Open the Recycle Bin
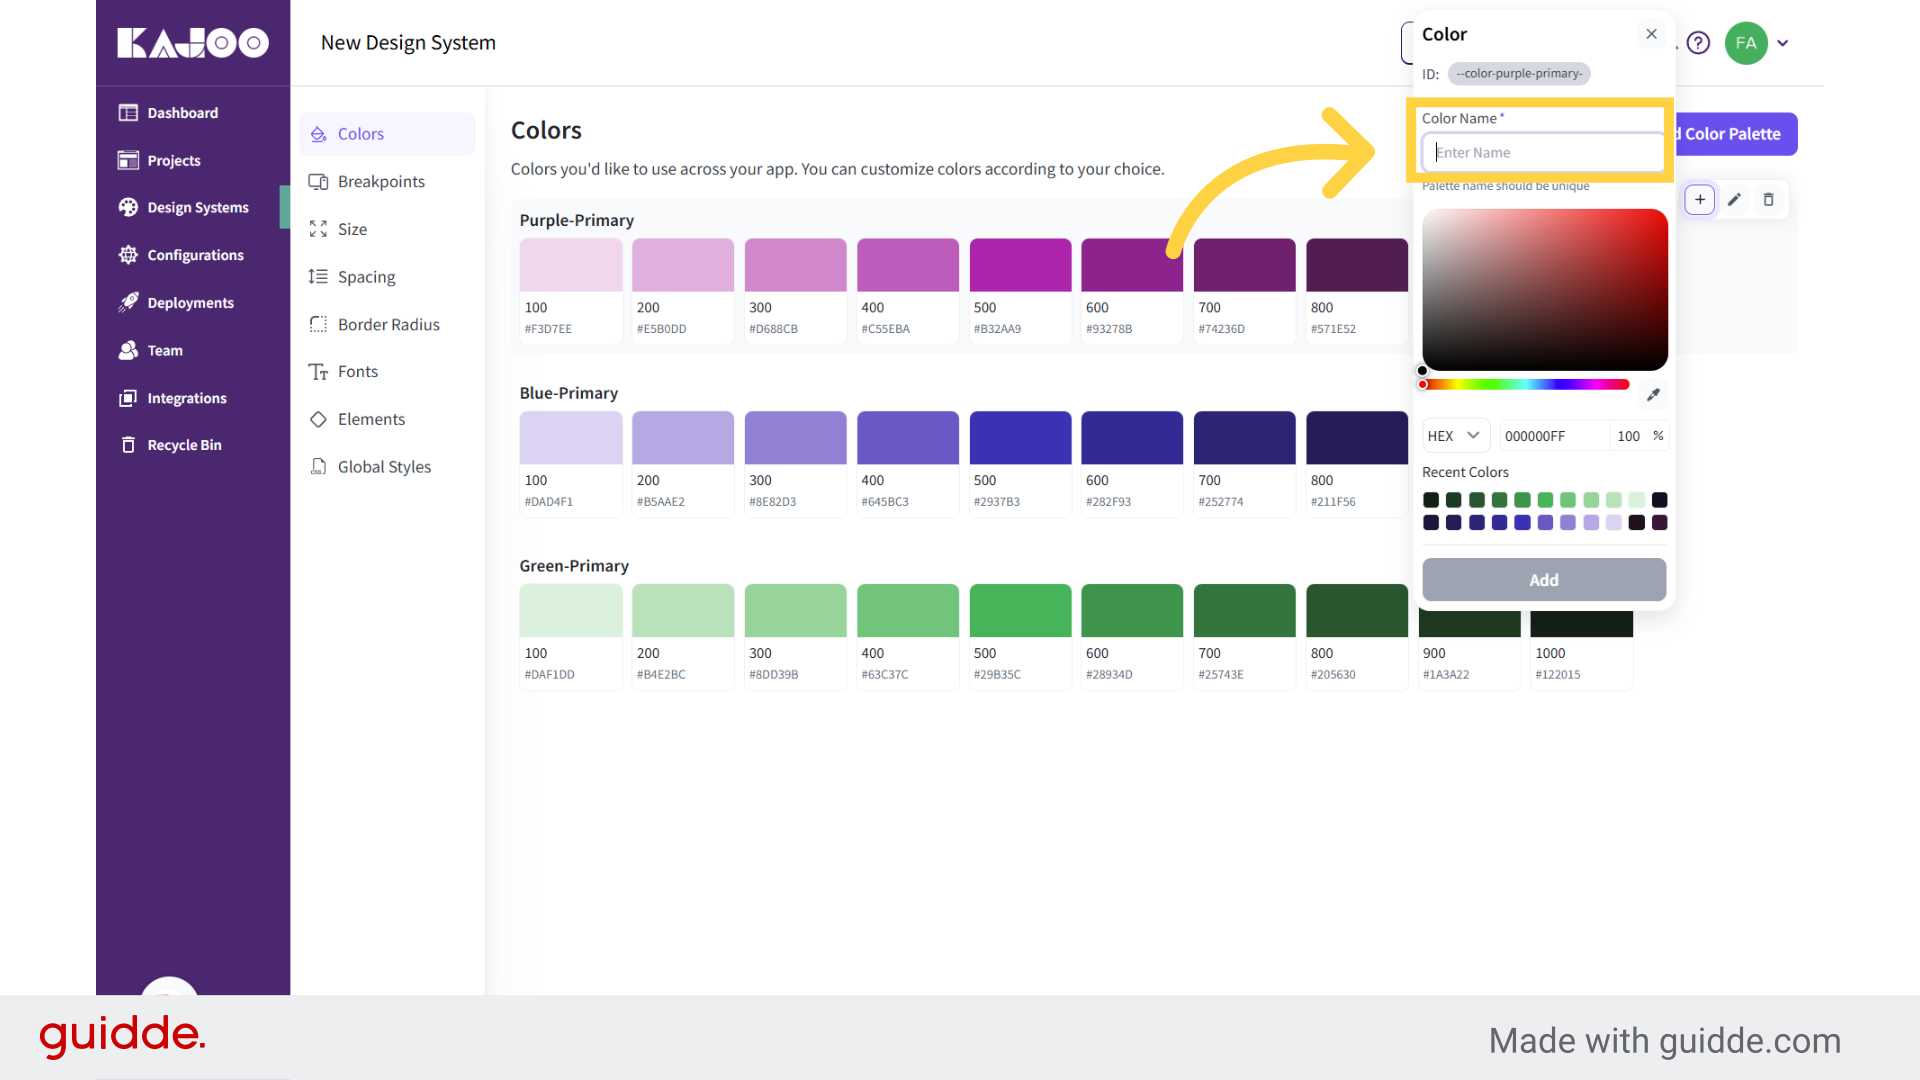This screenshot has height=1080, width=1920. (170, 445)
